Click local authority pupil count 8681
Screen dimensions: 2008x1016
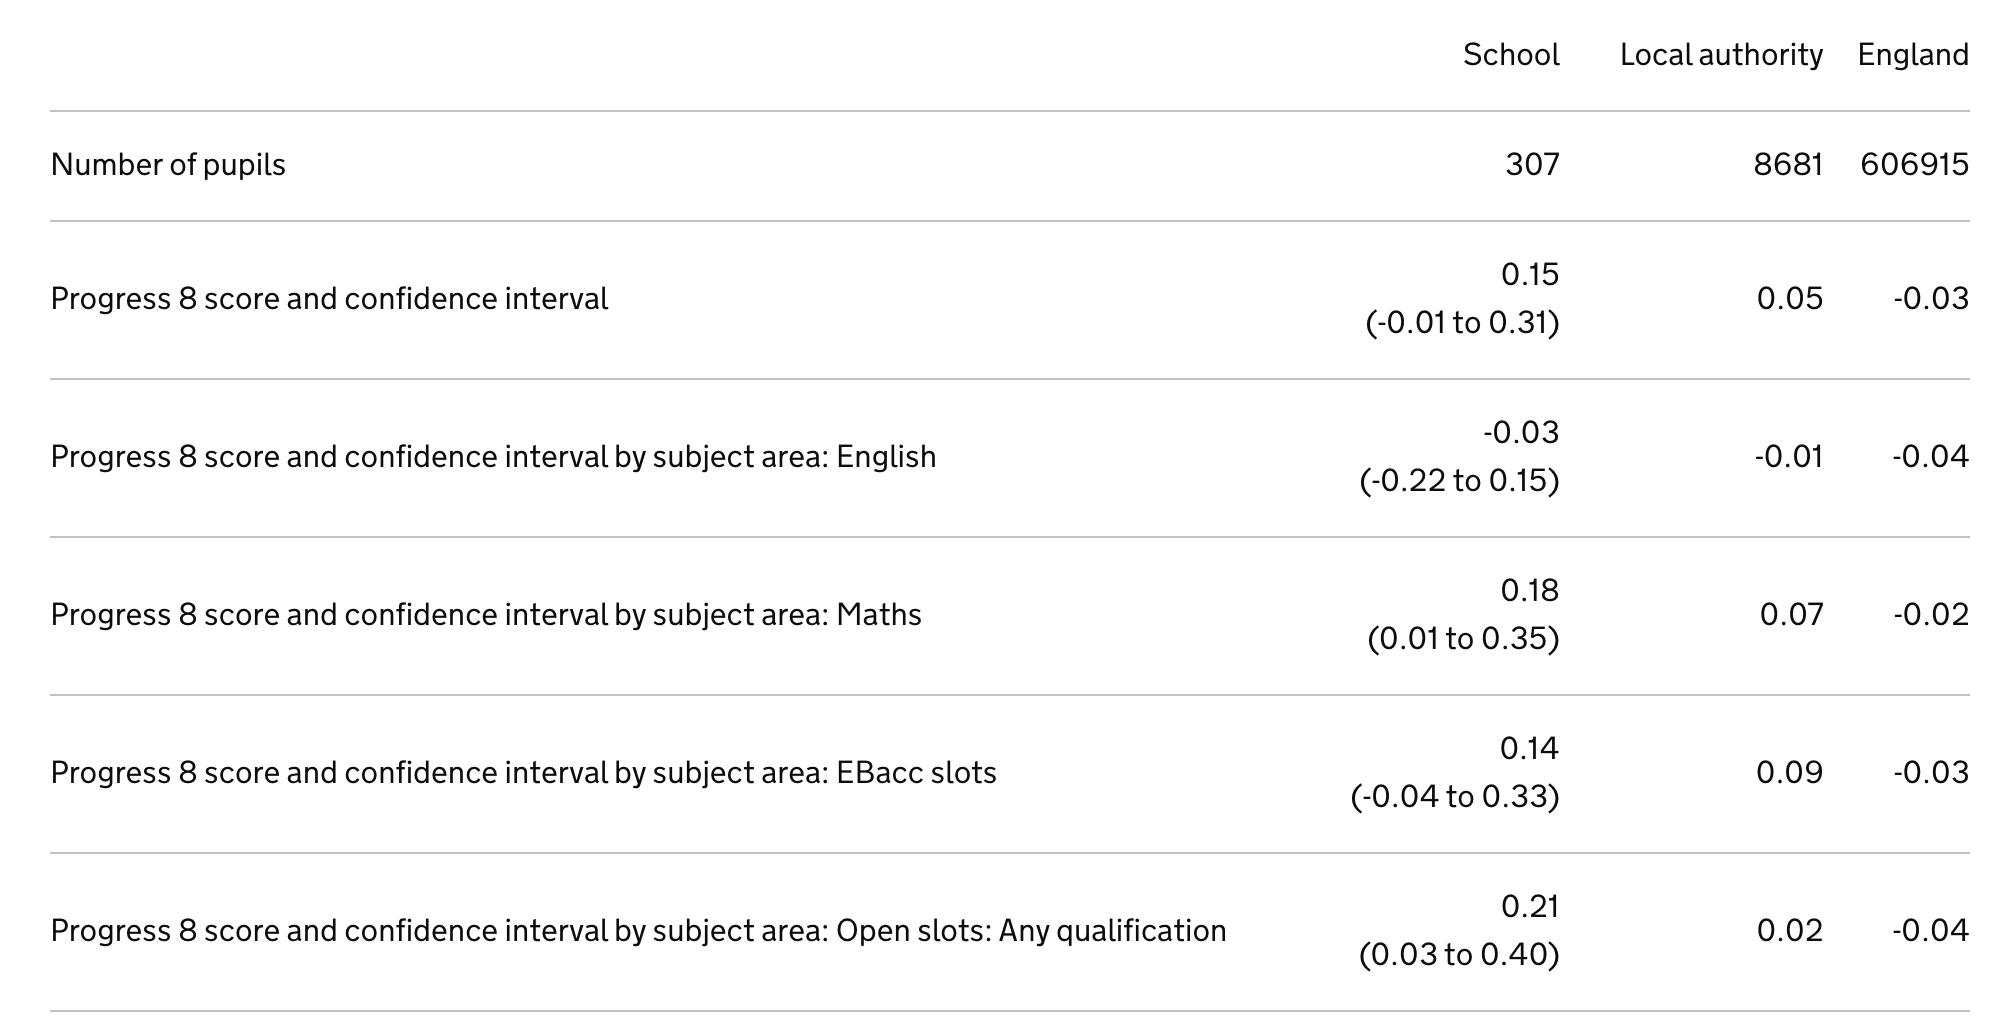tap(1788, 164)
